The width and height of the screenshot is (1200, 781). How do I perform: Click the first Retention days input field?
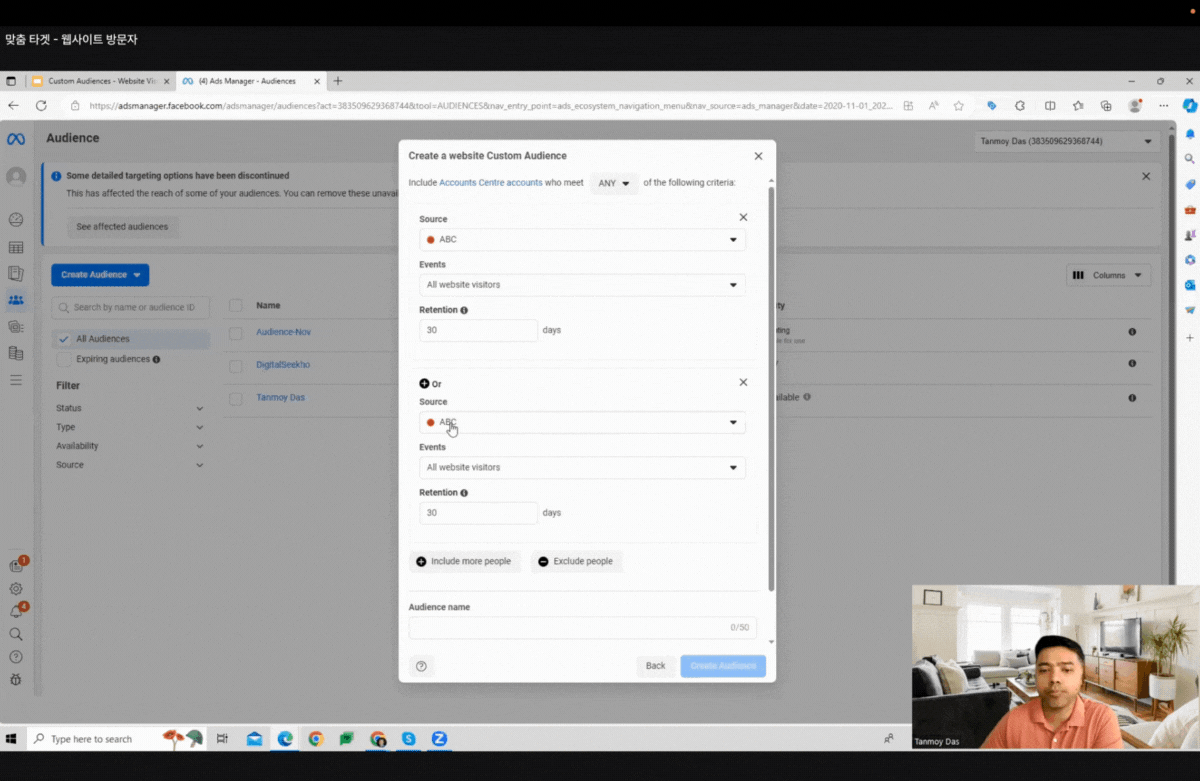[x=478, y=330]
